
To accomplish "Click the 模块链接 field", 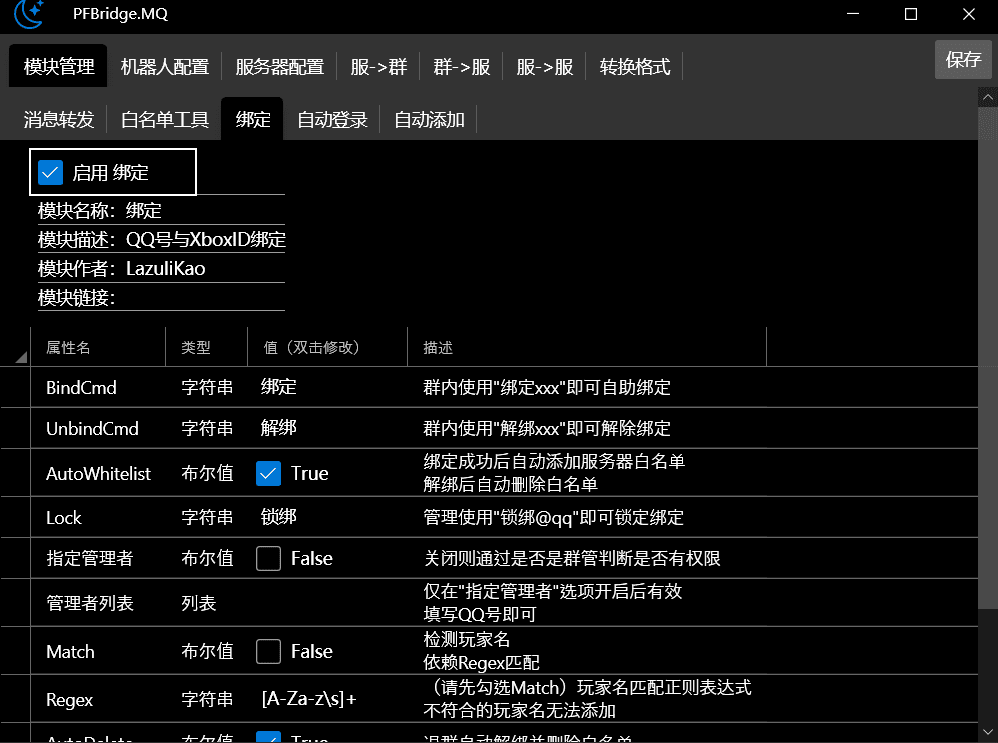I will 161,297.
